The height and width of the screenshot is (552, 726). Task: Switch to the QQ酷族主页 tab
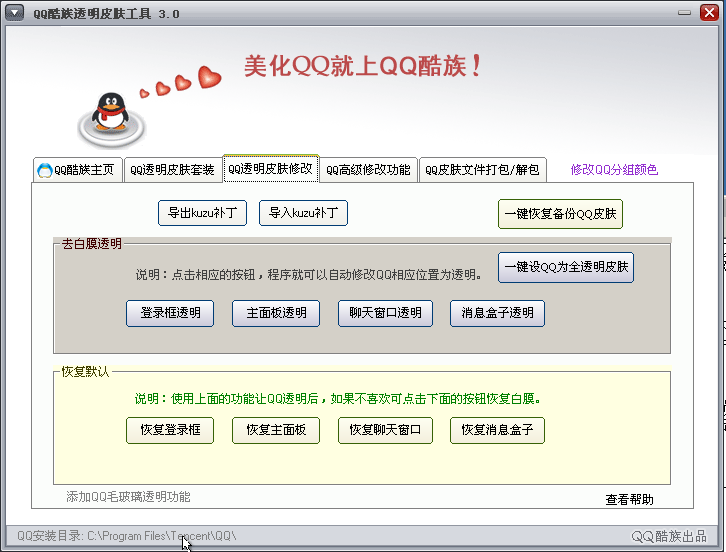[78, 170]
